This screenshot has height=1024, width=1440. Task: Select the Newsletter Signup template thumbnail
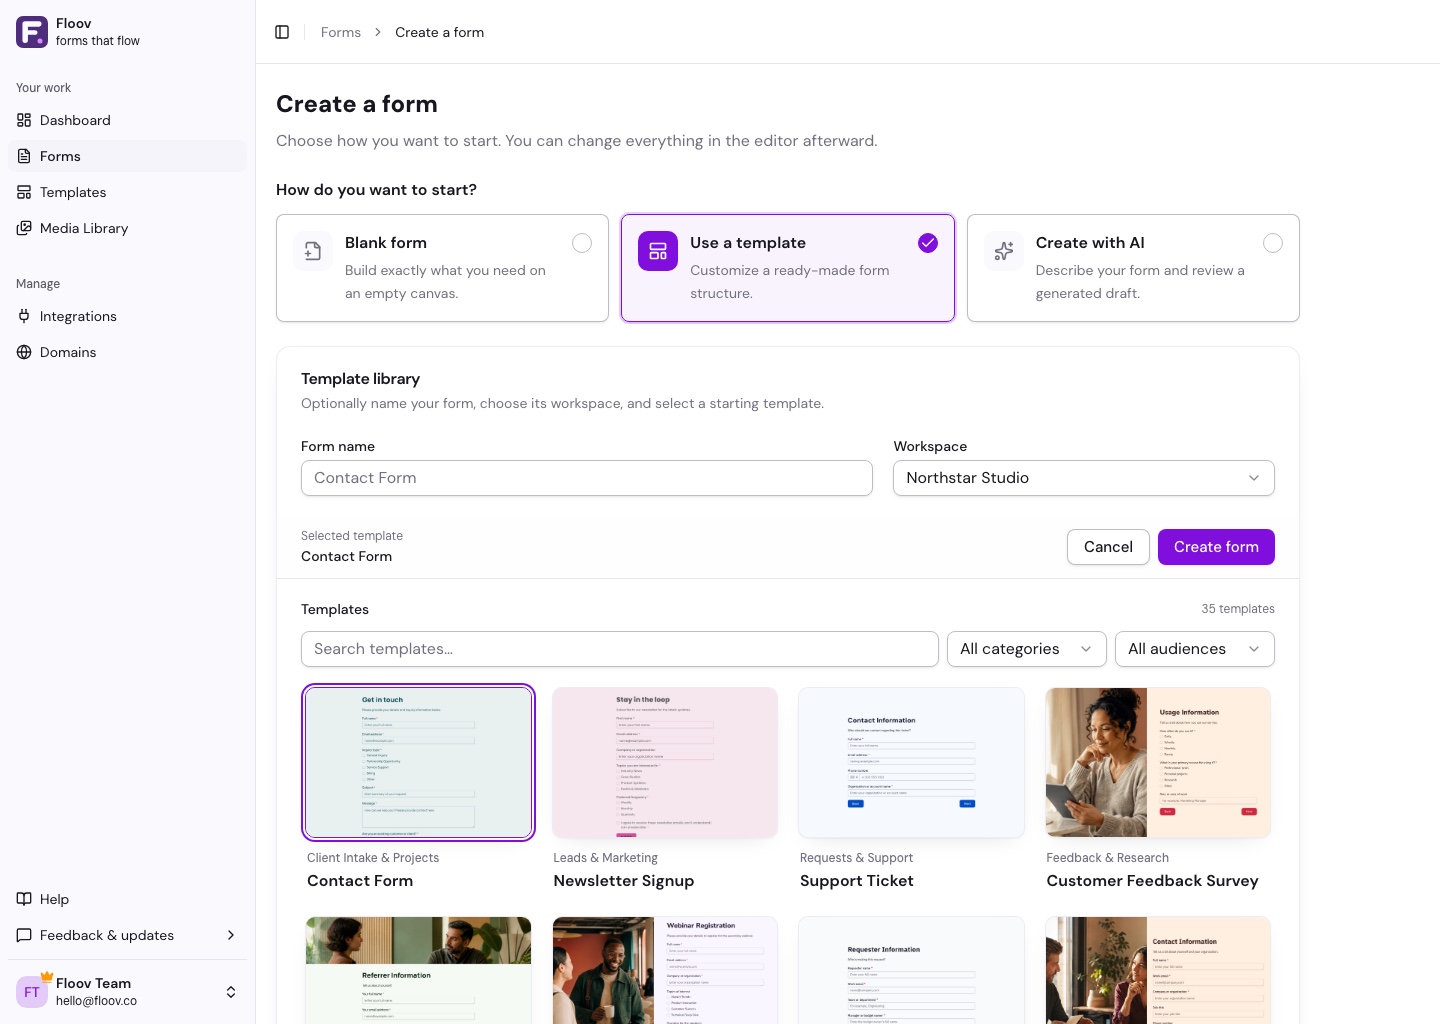tap(665, 763)
